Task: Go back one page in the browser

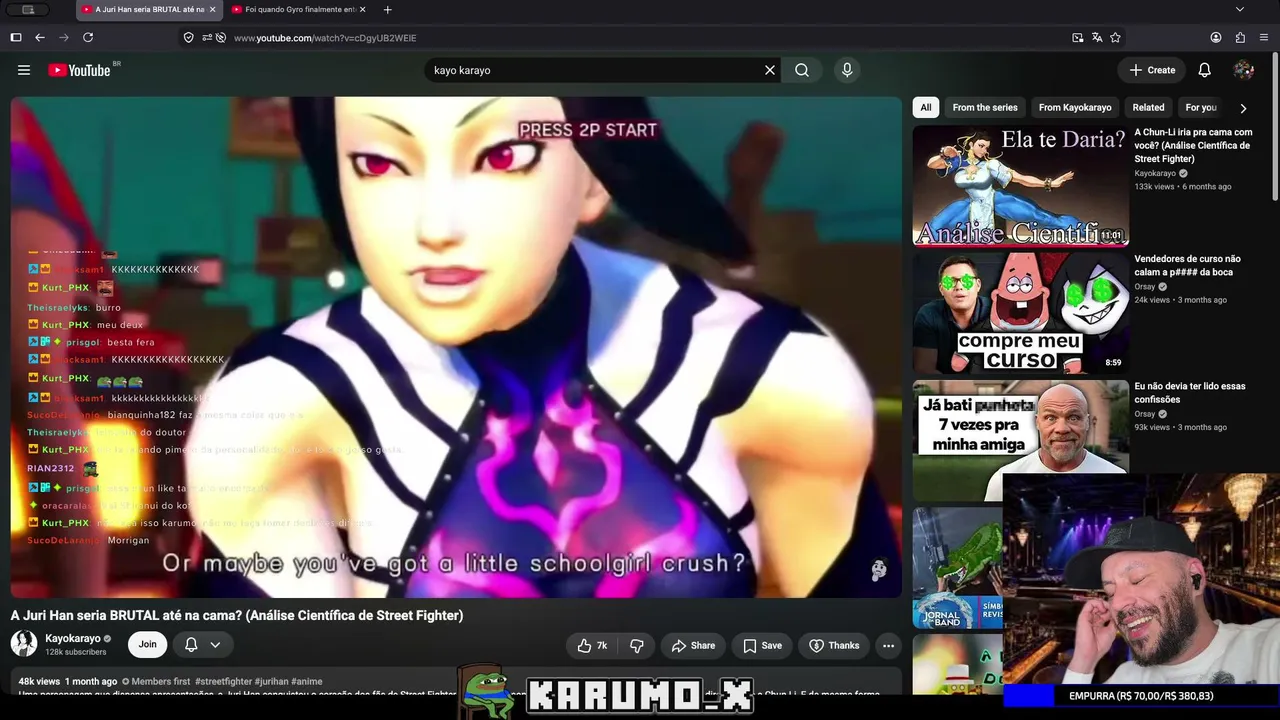Action: point(40,38)
